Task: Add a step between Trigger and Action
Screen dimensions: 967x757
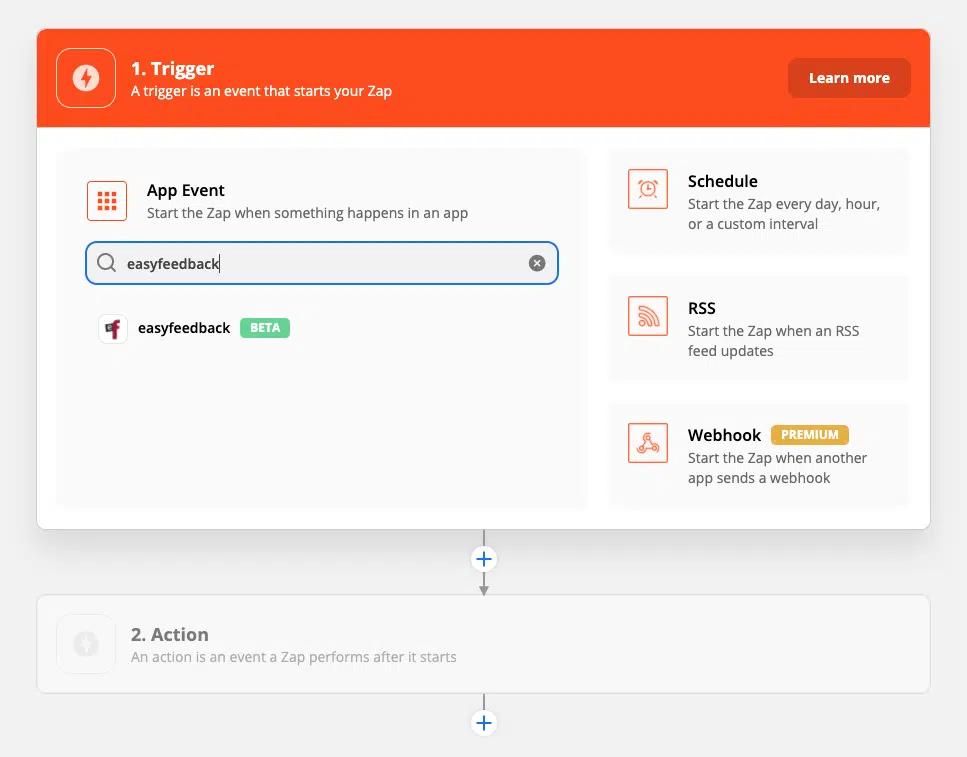Action: [484, 559]
